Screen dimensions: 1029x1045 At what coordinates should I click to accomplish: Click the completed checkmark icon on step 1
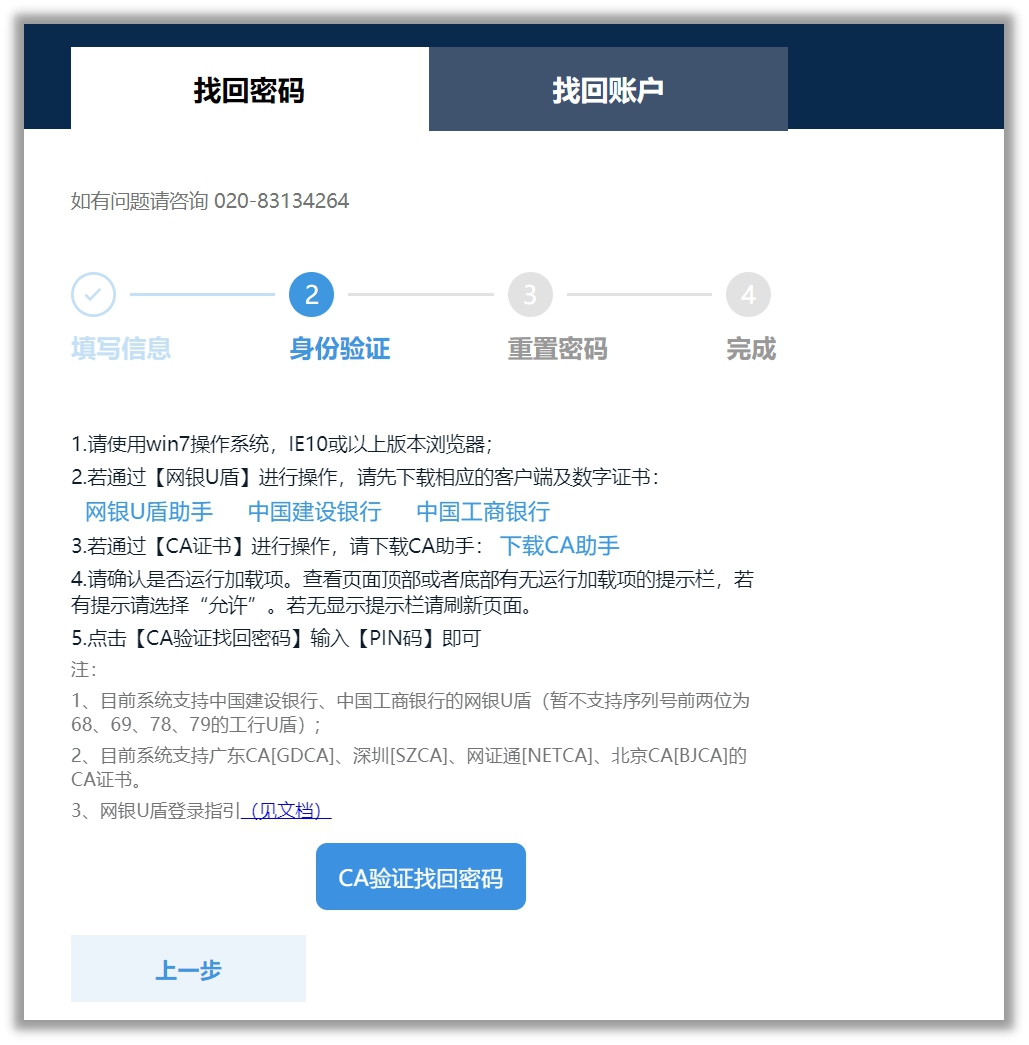[x=92, y=294]
